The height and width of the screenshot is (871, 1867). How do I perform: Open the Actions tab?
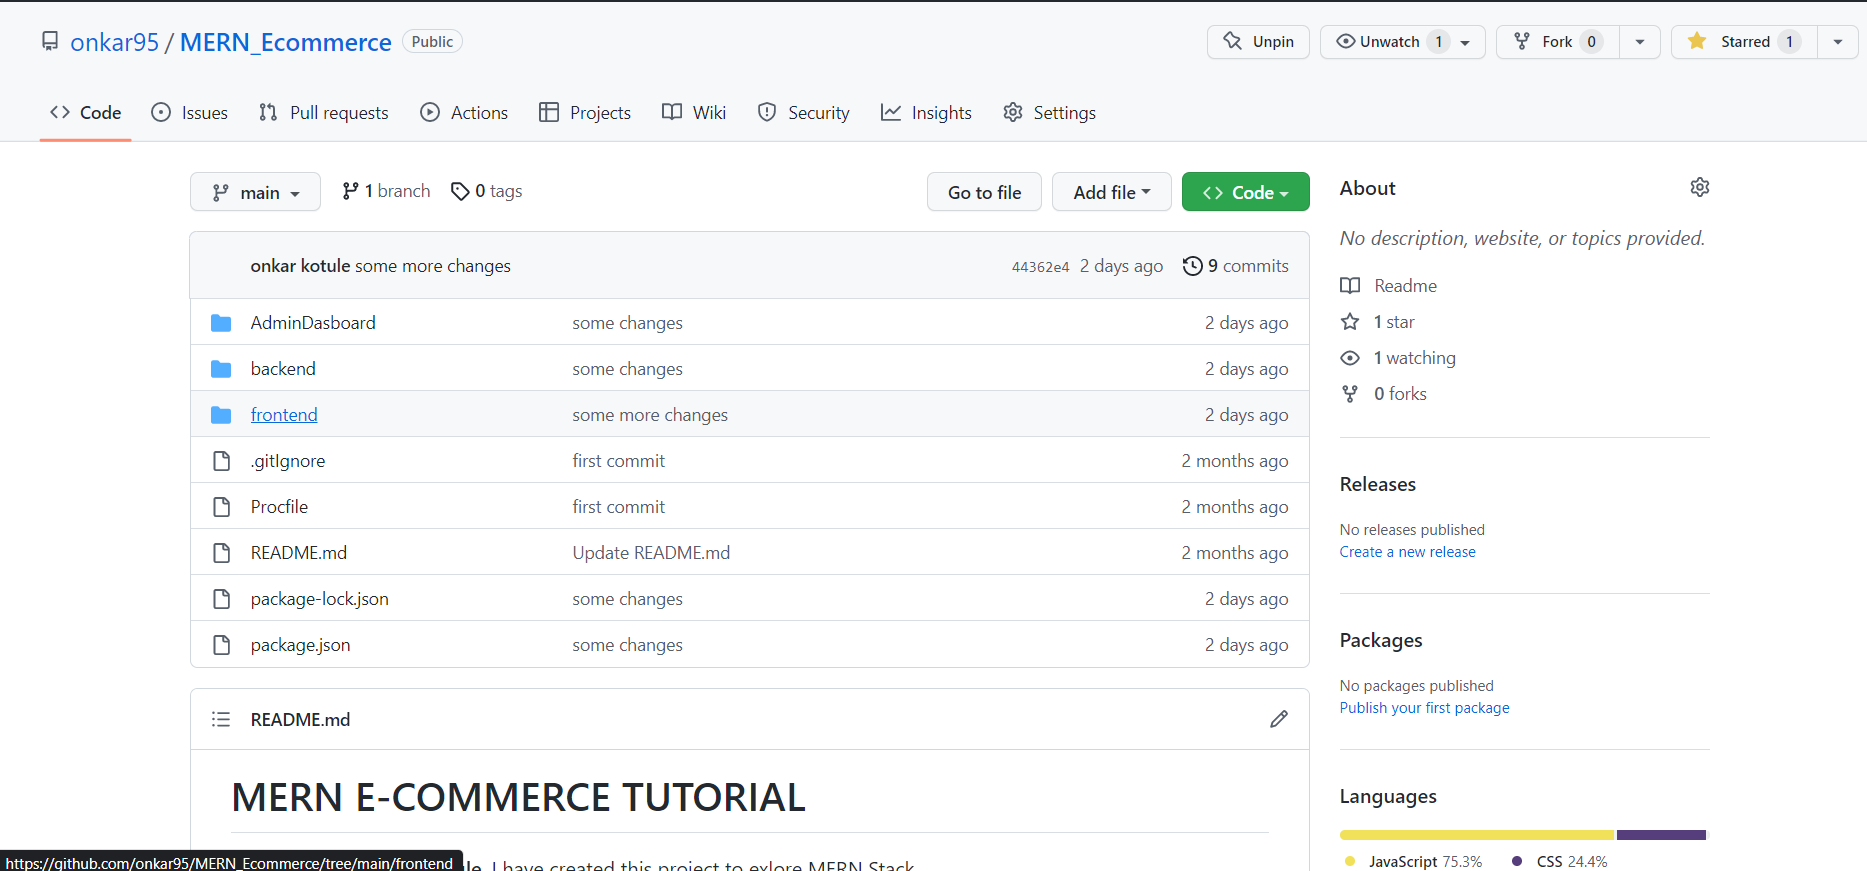click(x=464, y=113)
